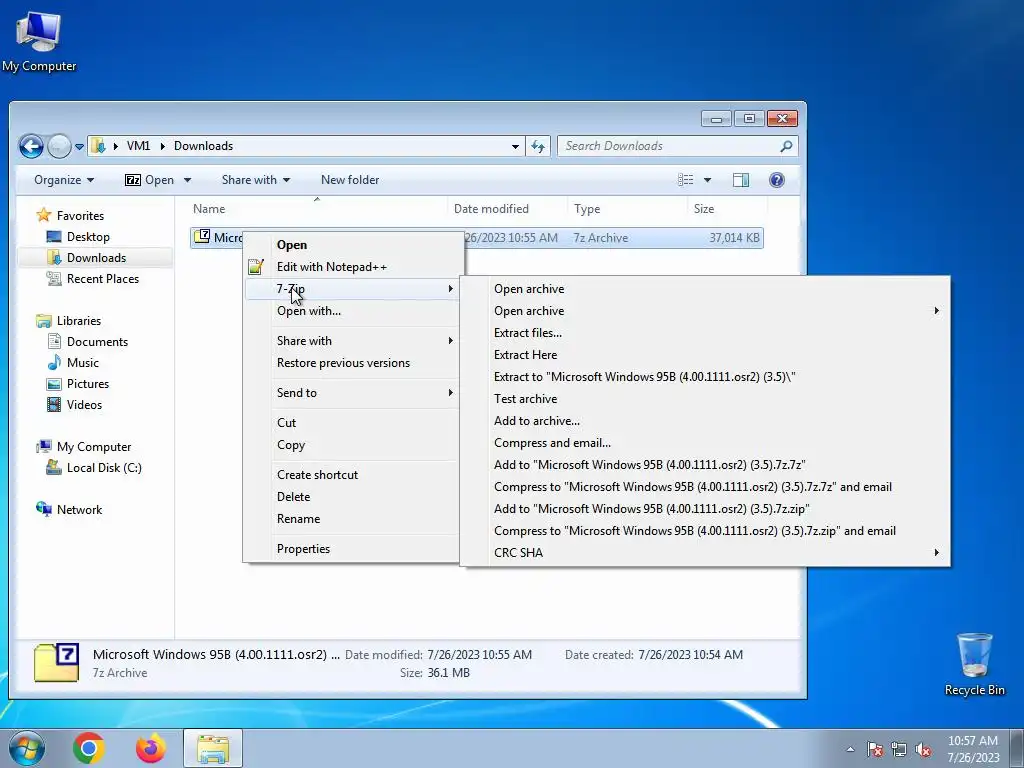Click the search magnifier icon
Screen dimensions: 1024x768
(786, 146)
